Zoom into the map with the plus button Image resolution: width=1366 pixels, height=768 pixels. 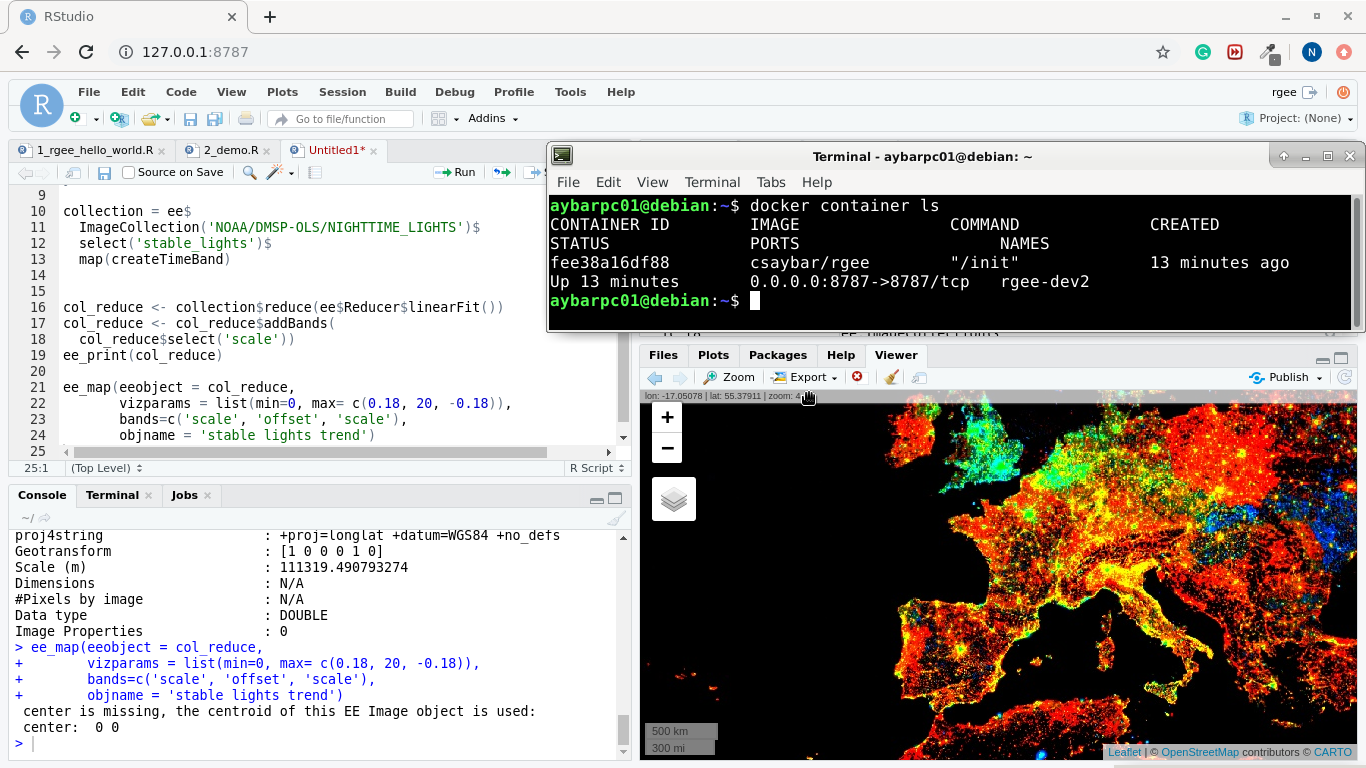(666, 417)
